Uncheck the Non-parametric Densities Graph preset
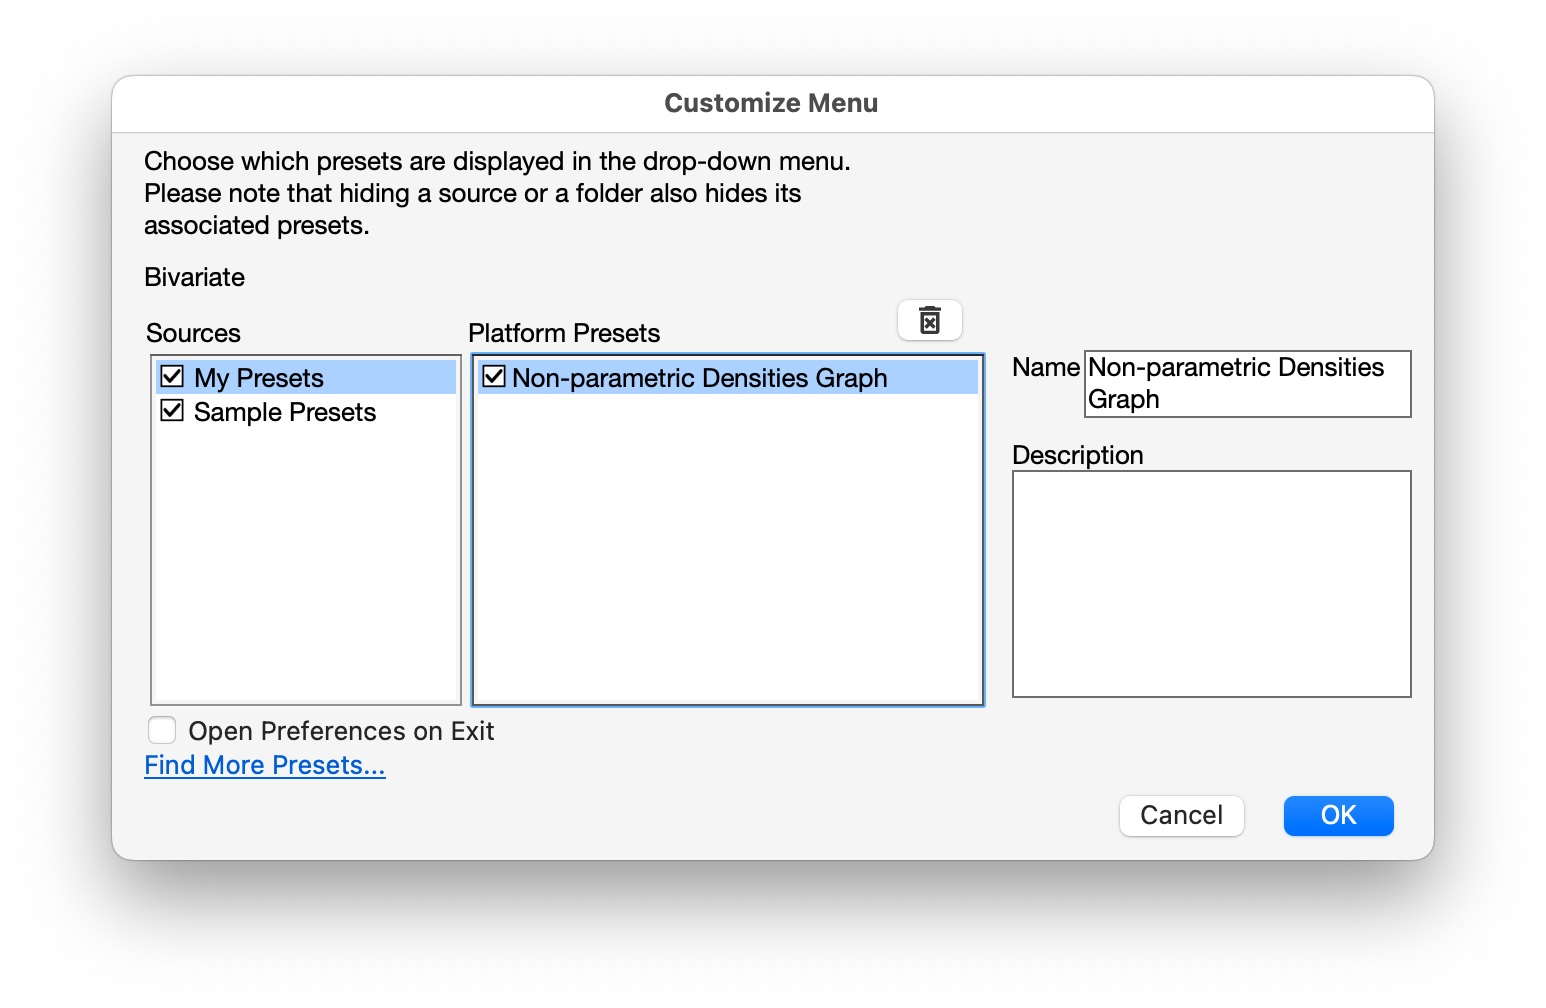Viewport: 1546px width, 1008px height. coord(494,377)
